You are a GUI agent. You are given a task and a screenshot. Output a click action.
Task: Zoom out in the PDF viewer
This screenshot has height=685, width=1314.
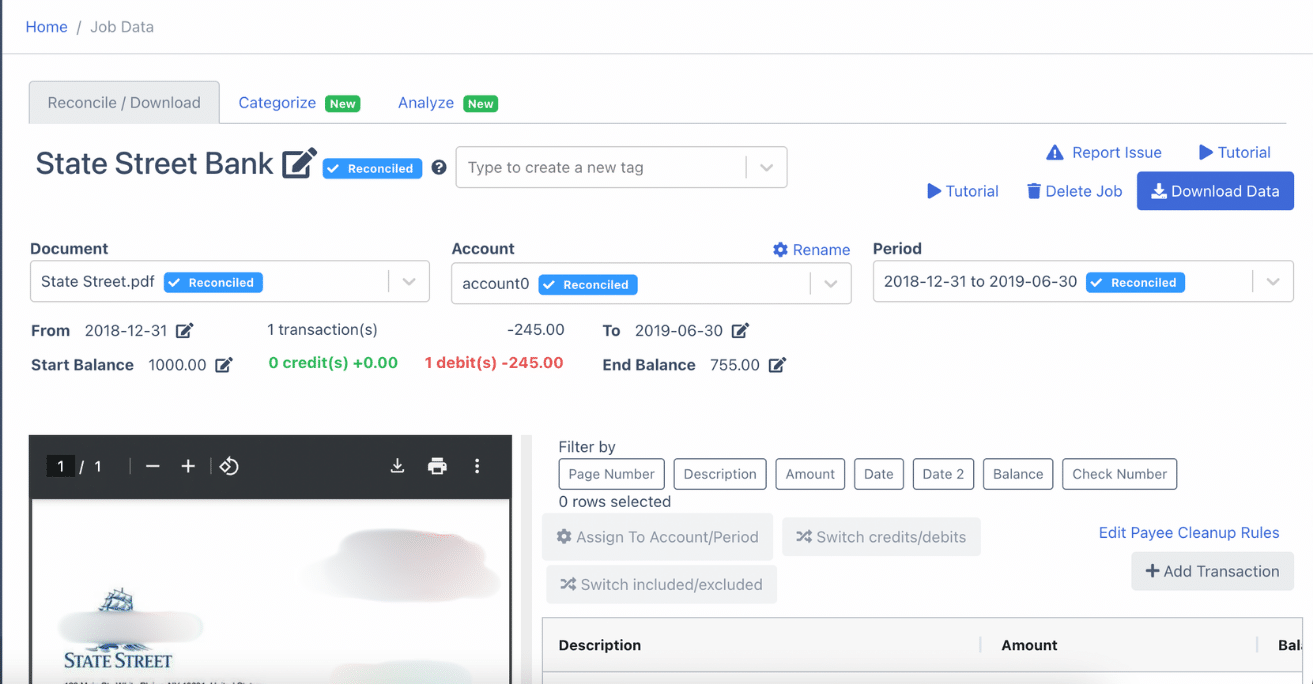point(153,466)
